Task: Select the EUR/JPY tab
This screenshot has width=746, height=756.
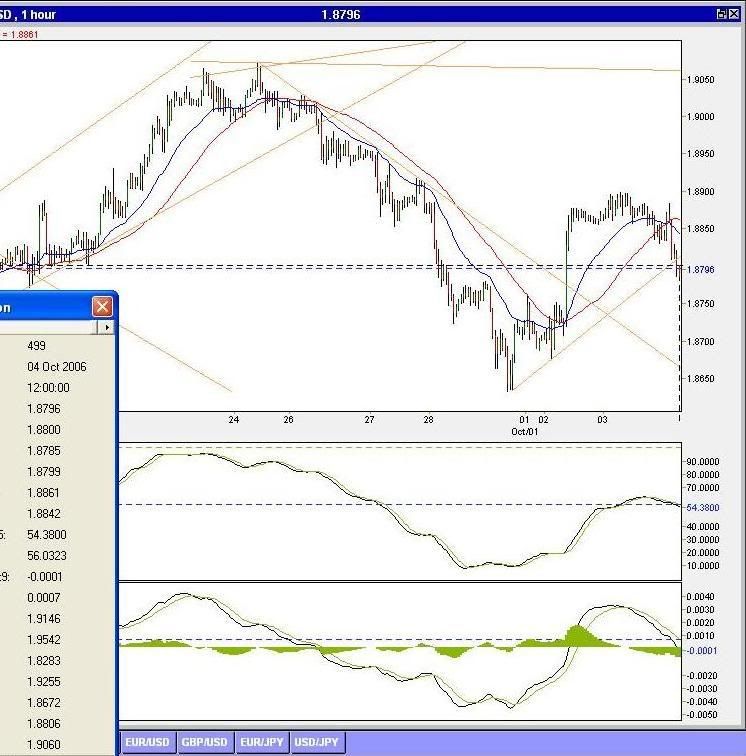Action: coord(261,742)
